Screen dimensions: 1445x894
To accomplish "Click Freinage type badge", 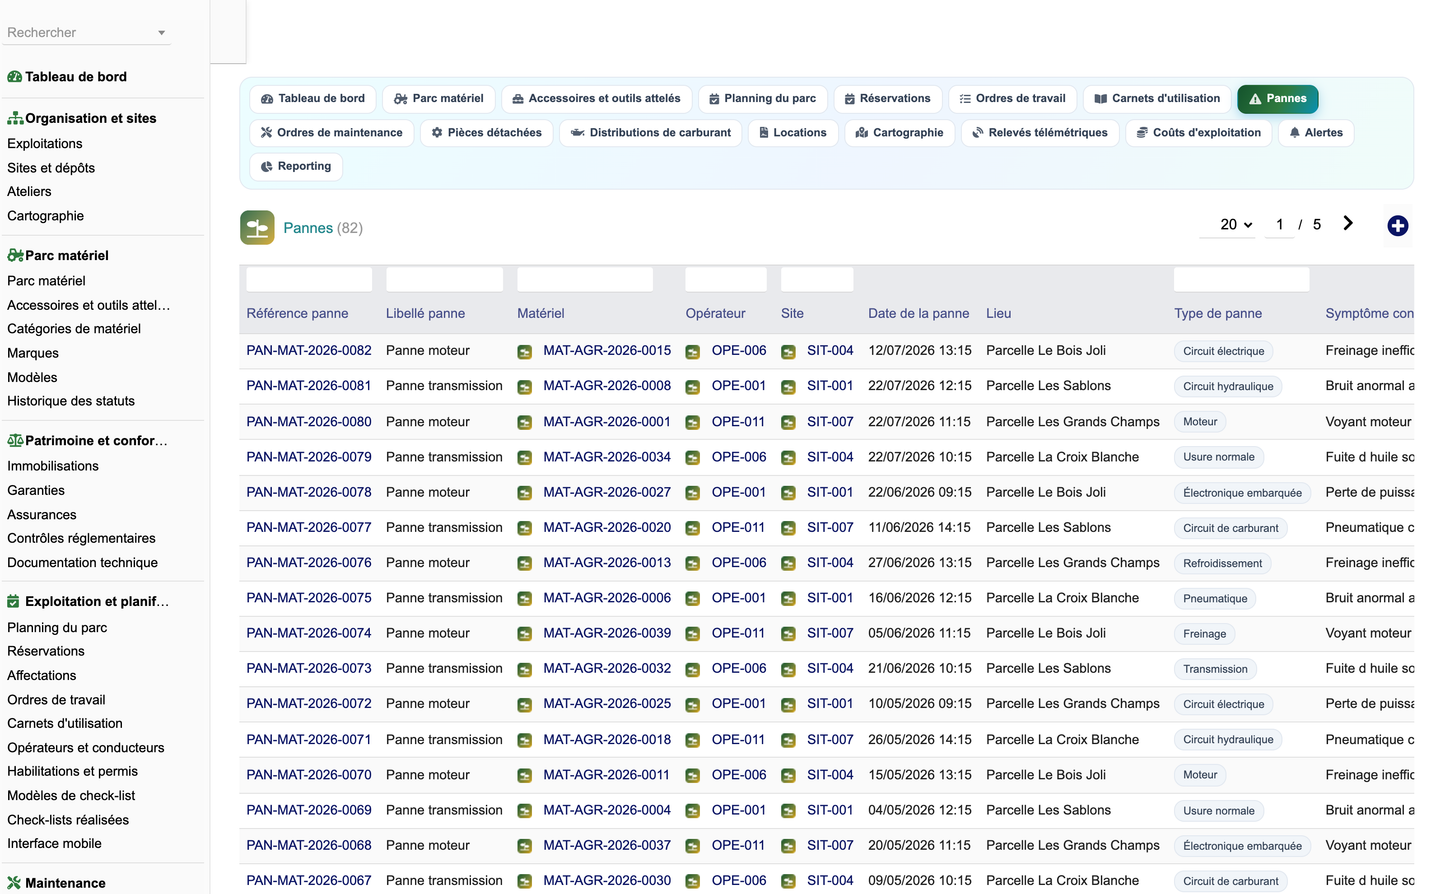I will point(1204,634).
